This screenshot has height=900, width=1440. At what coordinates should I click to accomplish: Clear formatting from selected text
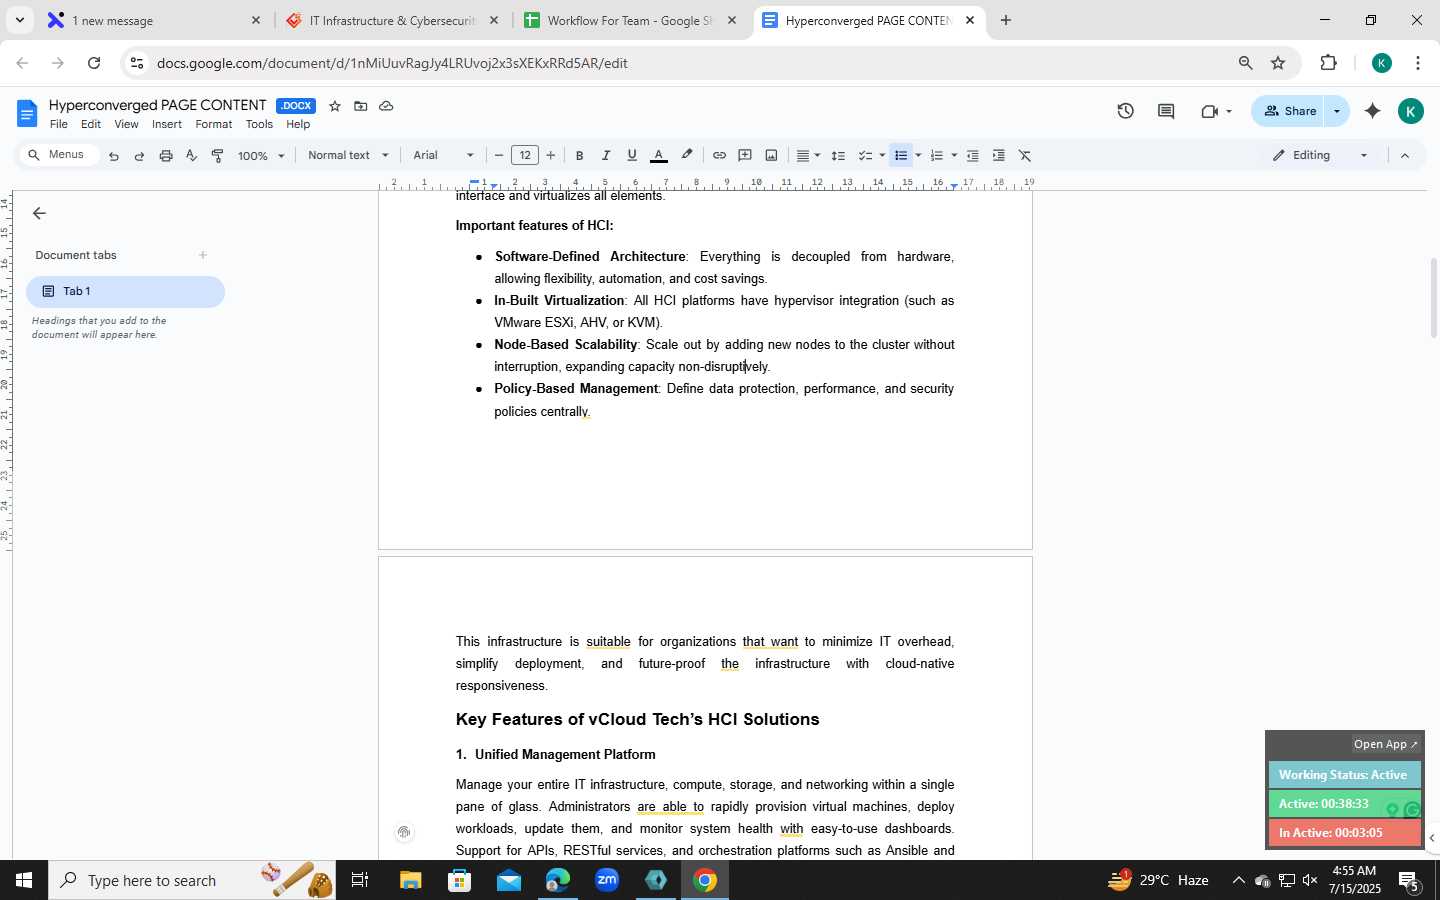(1025, 156)
